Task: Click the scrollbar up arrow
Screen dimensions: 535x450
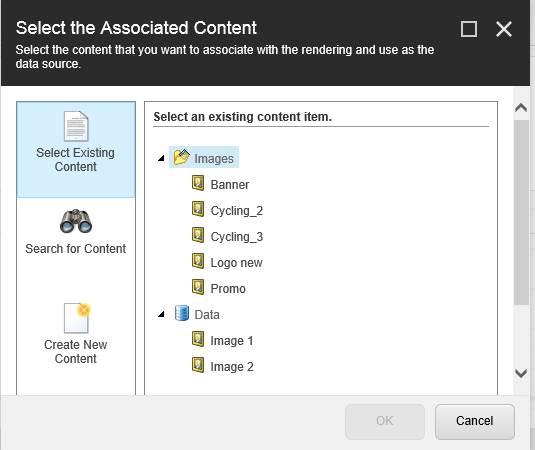Action: tap(521, 108)
